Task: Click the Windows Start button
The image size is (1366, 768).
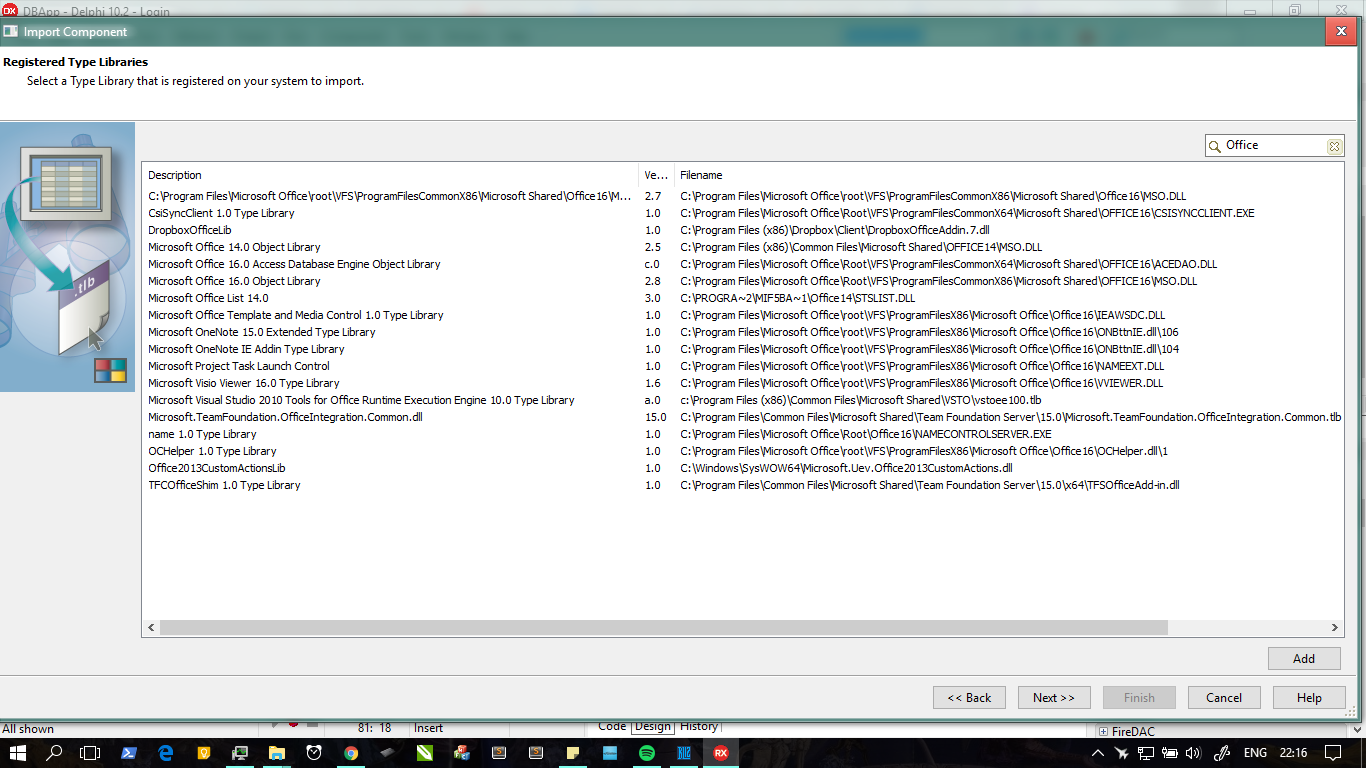Action: pyautogui.click(x=17, y=753)
